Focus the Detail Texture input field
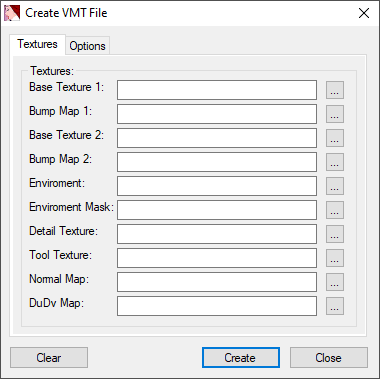Image resolution: width=380 pixels, height=379 pixels. [x=217, y=234]
